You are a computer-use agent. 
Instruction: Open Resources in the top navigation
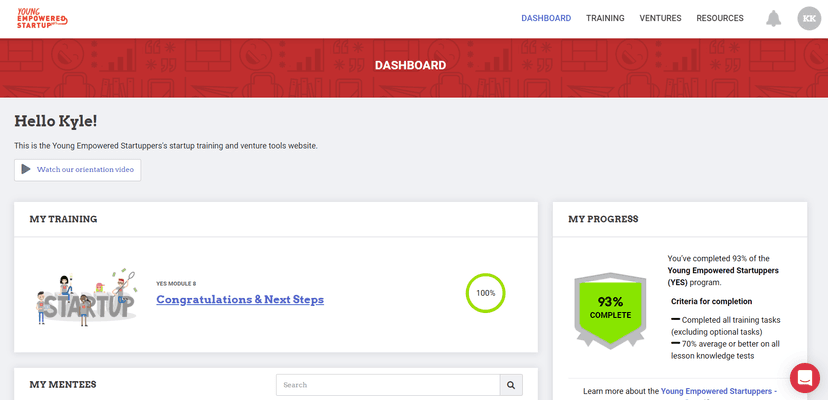[720, 18]
